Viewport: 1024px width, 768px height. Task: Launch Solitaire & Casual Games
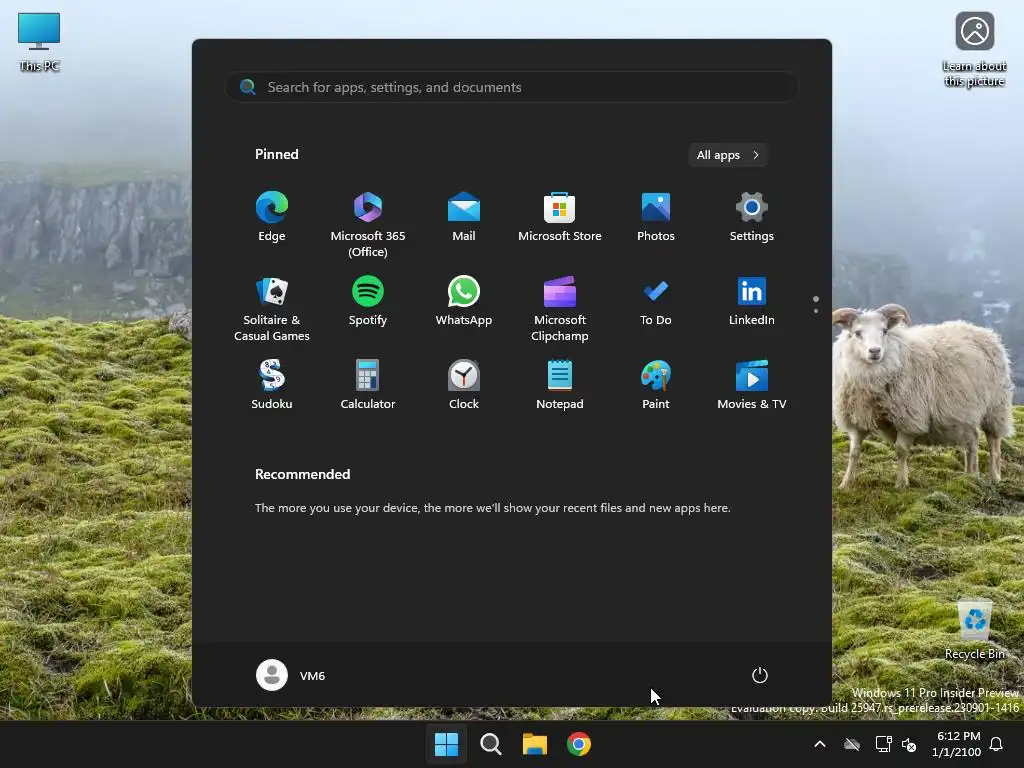pyautogui.click(x=272, y=308)
